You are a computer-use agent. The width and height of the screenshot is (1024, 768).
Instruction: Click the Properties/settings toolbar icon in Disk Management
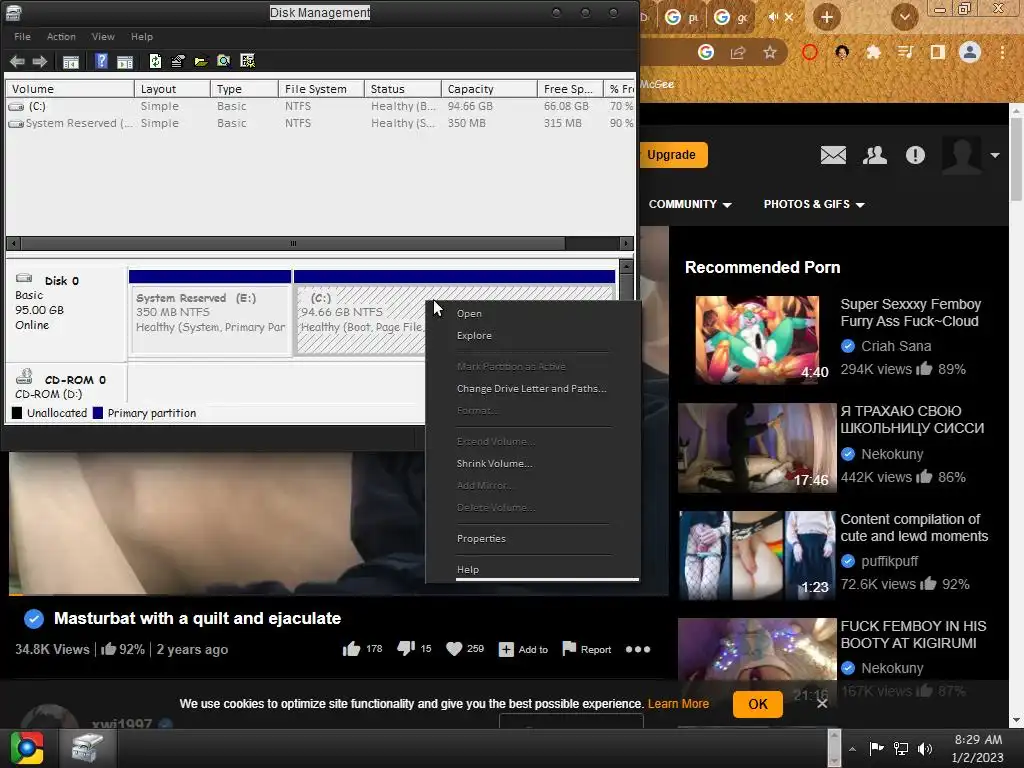tap(178, 61)
